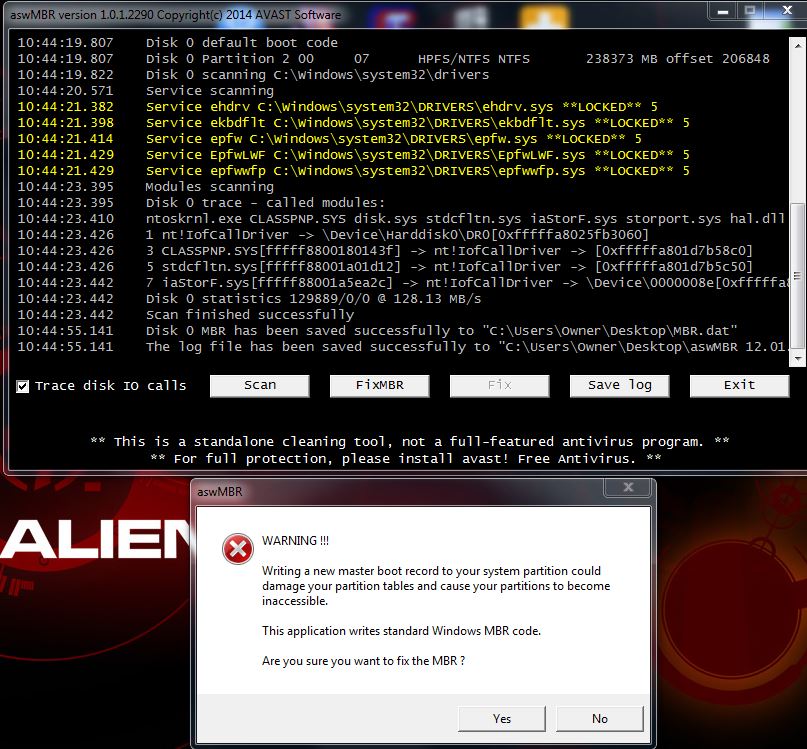This screenshot has width=807, height=749.
Task: Select the 'Disk 0 default boot code' log line
Action: point(178,43)
